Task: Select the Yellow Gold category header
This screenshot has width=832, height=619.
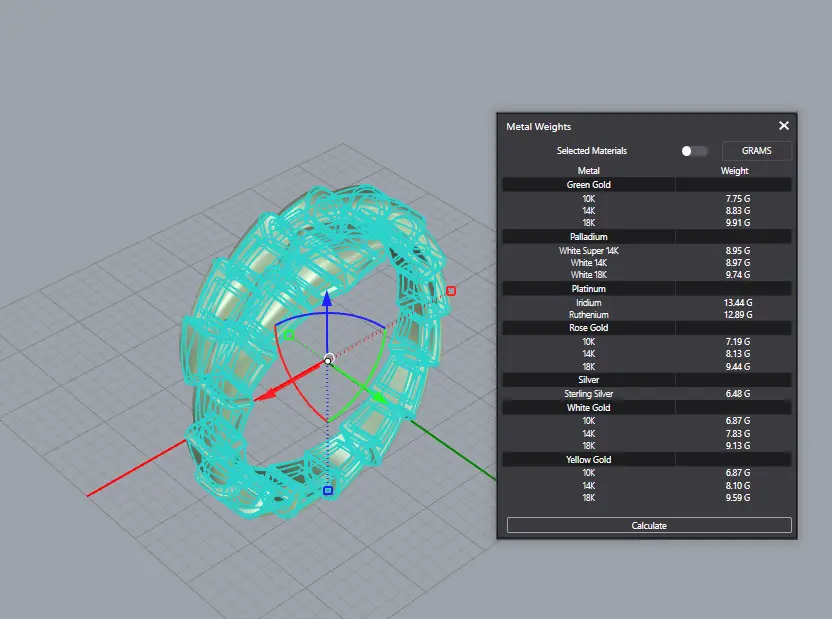Action: coord(589,459)
